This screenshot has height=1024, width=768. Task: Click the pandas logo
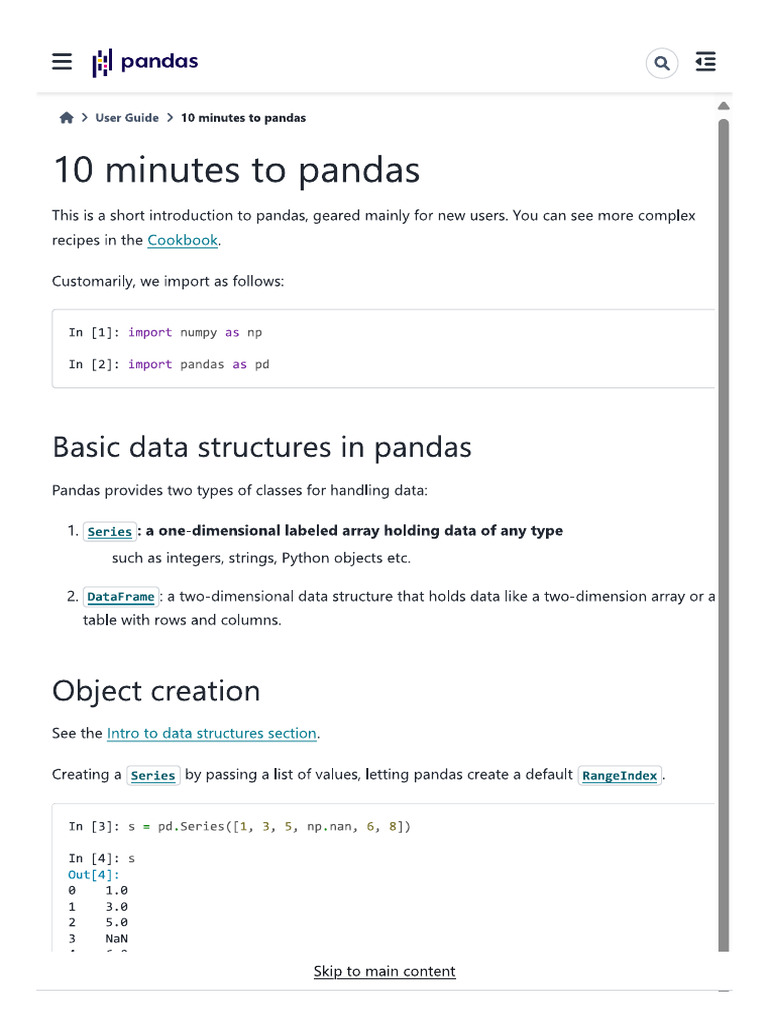coord(145,63)
